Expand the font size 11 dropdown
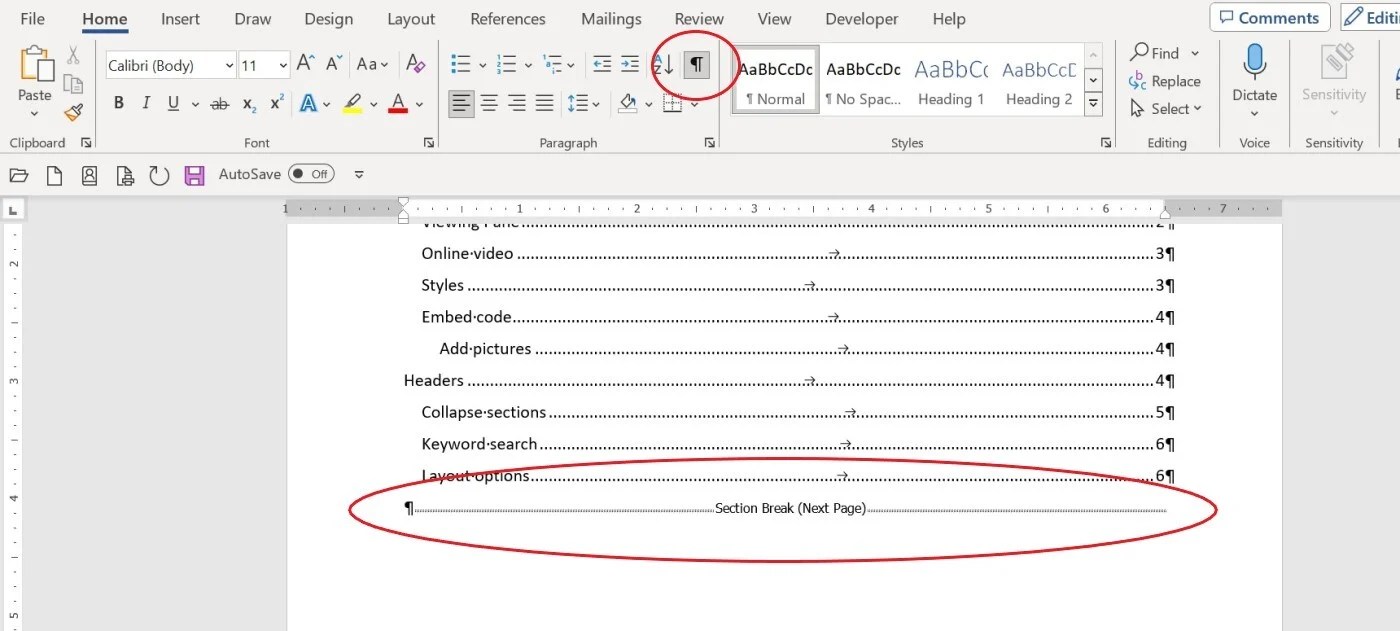This screenshot has height=631, width=1400. click(283, 66)
